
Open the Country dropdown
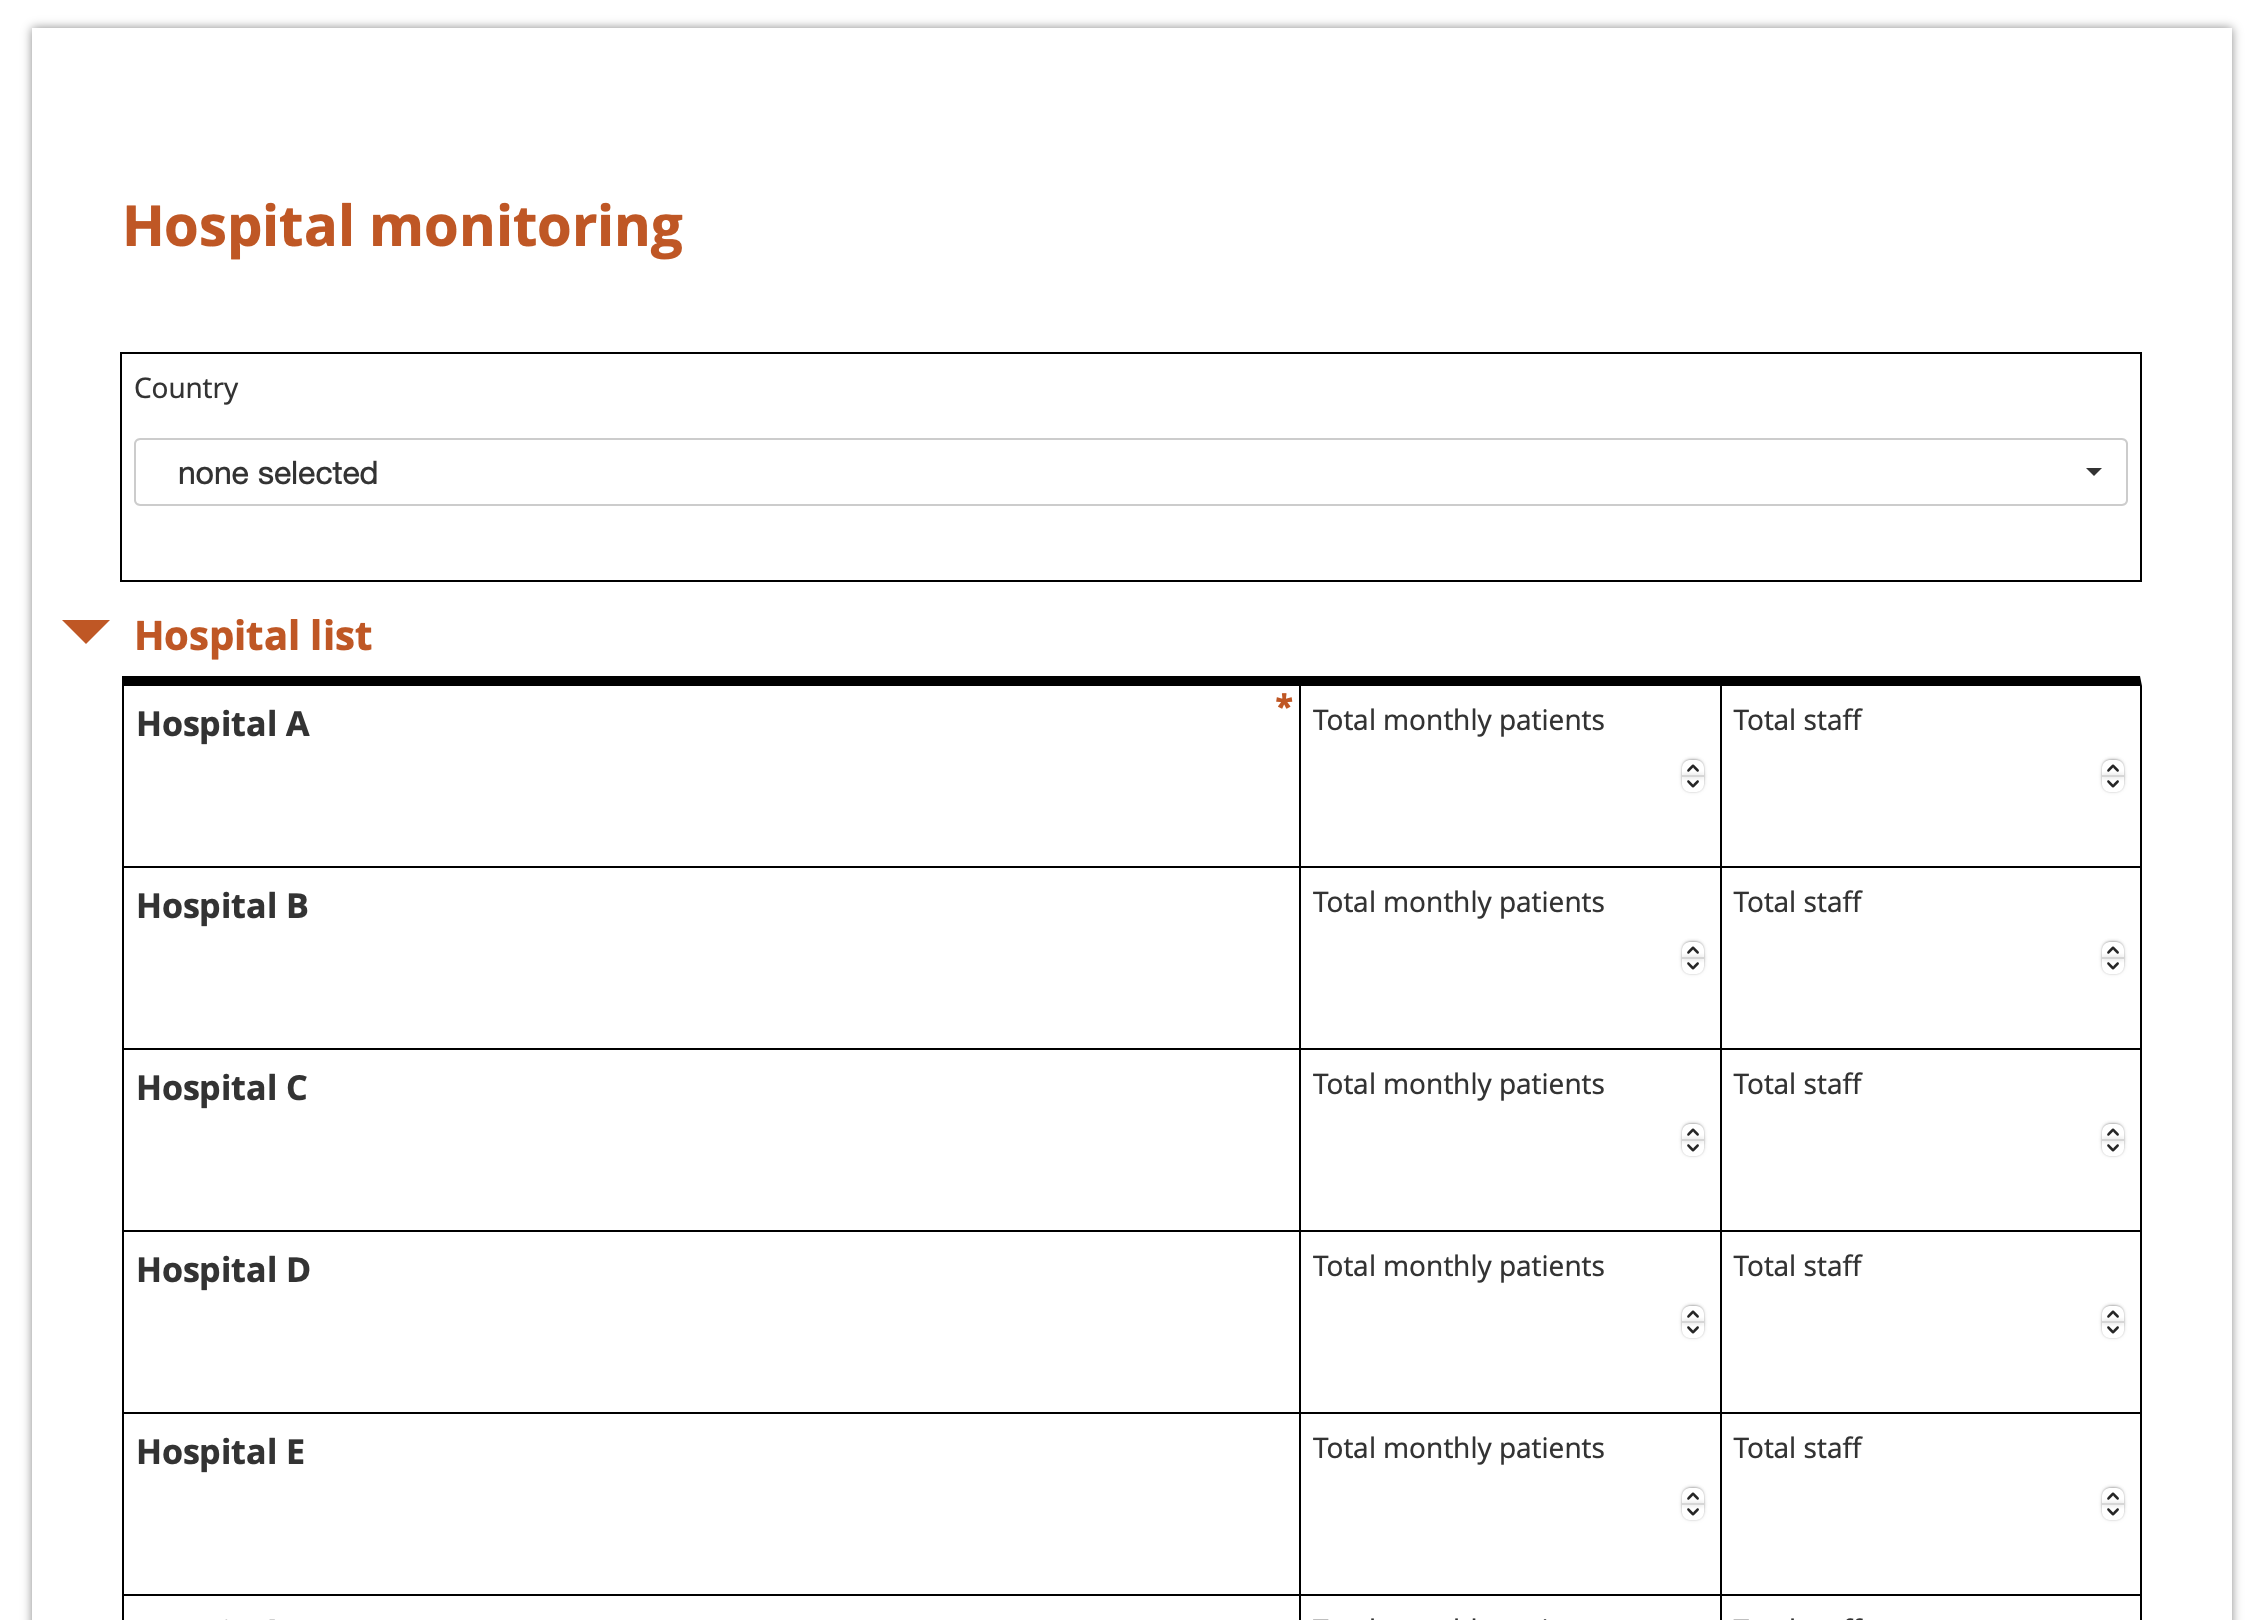[1130, 472]
